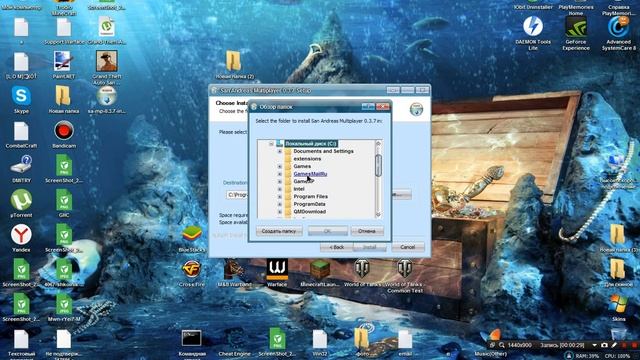Screen dimensions: 640x360
Task: Click the 1440x900 resolution text in recording bar
Action: (x=520, y=345)
